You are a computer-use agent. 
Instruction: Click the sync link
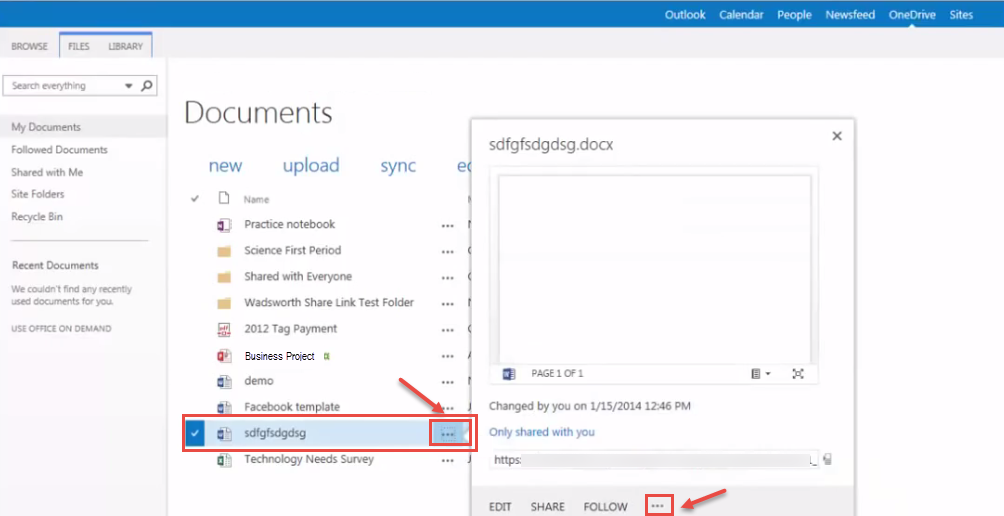tap(398, 166)
